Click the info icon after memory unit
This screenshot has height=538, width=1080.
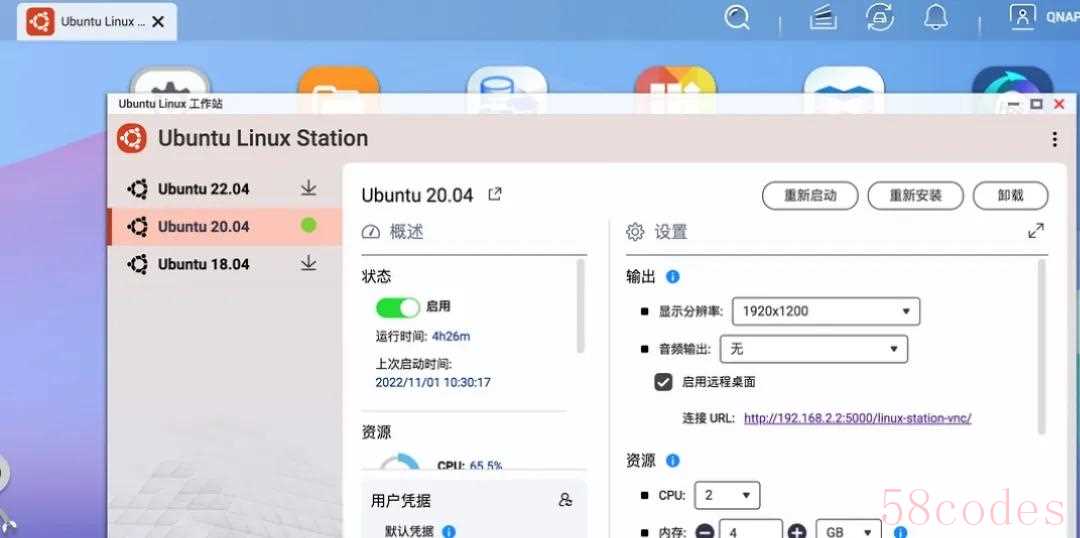900,532
